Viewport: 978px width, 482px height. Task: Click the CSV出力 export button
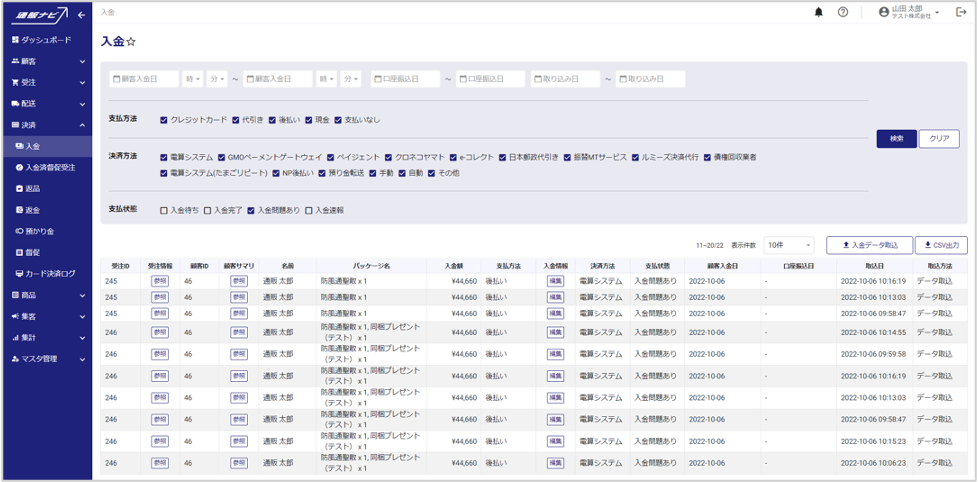point(941,245)
